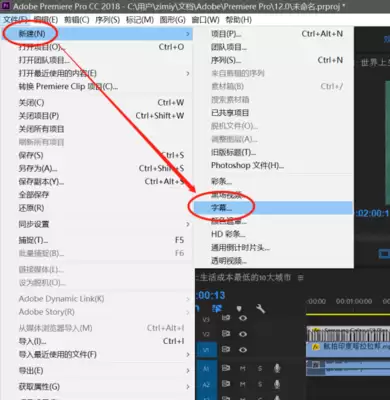Click the fx badge on the A1 audio clip
Image resolution: width=390 pixels, height=400 pixels.
[x=315, y=365]
